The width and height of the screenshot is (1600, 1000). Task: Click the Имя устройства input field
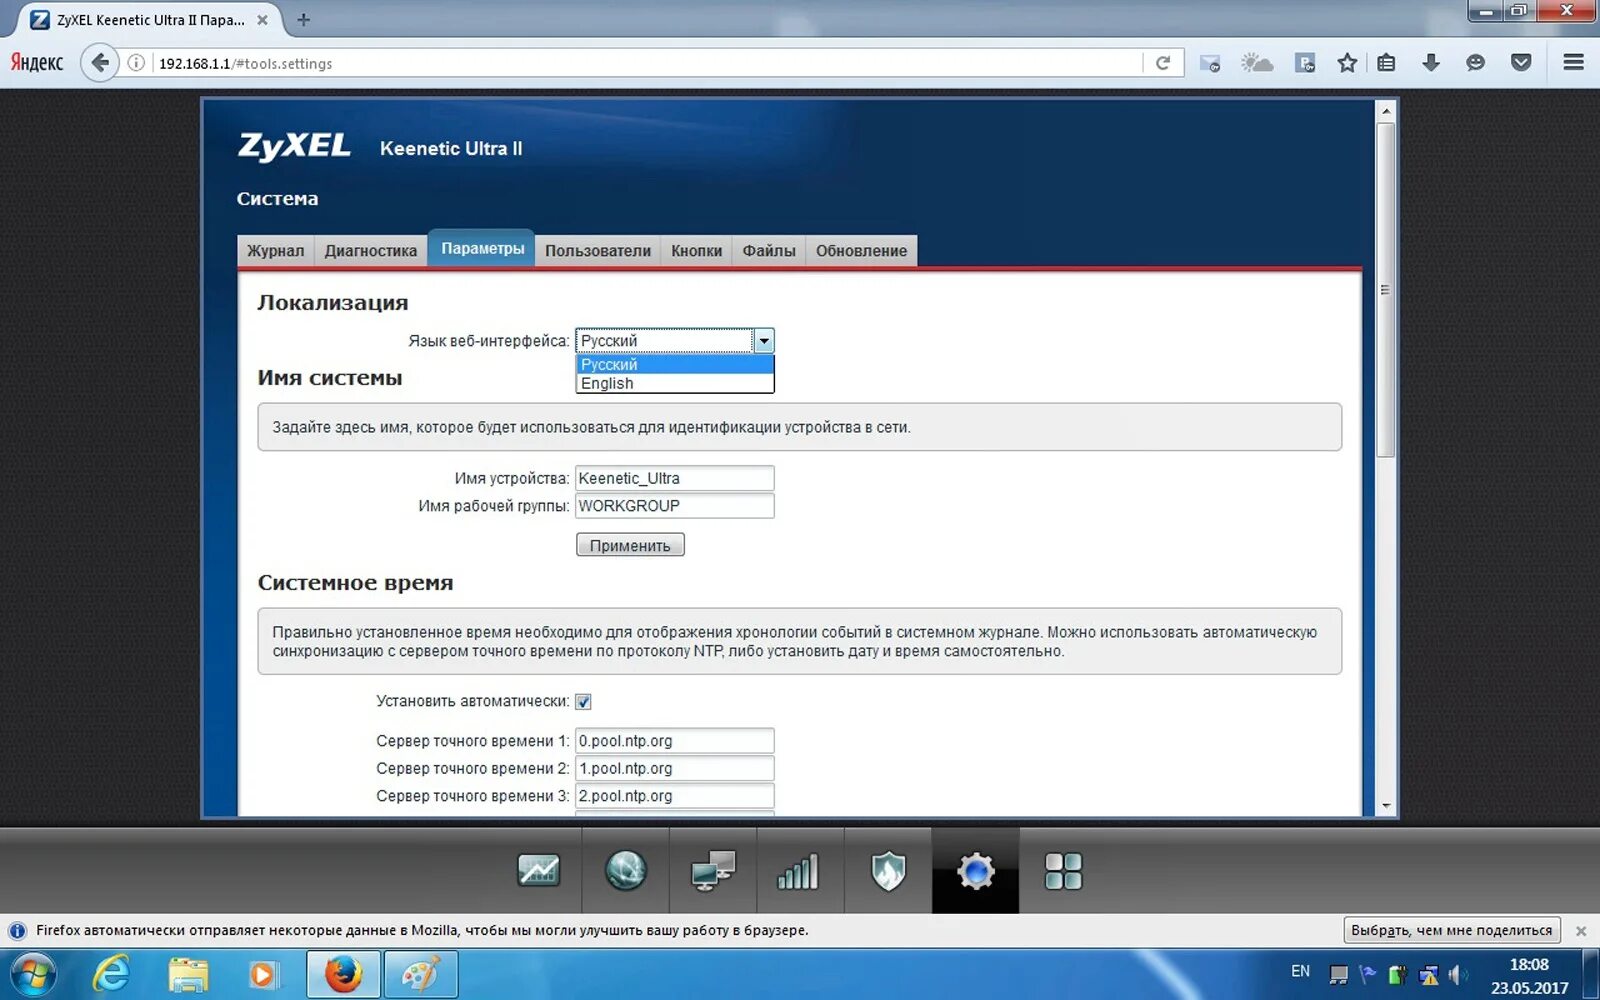coord(675,478)
